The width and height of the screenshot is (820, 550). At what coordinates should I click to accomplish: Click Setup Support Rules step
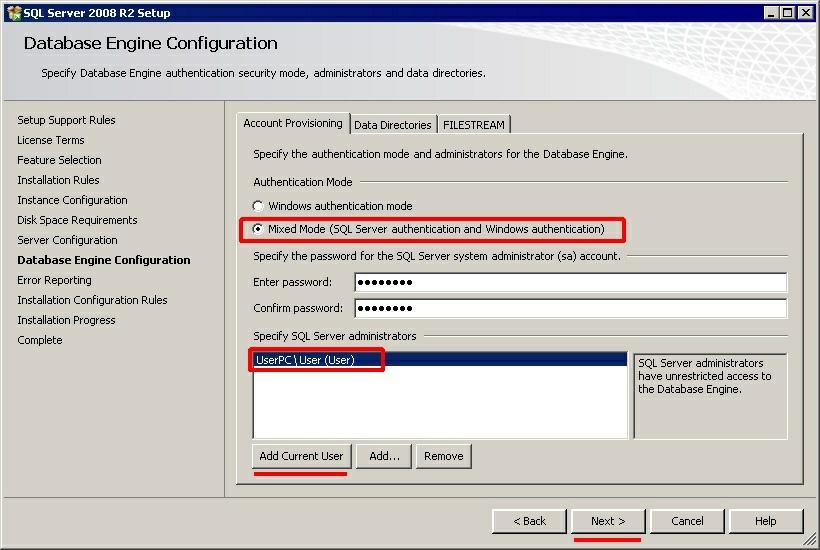66,120
